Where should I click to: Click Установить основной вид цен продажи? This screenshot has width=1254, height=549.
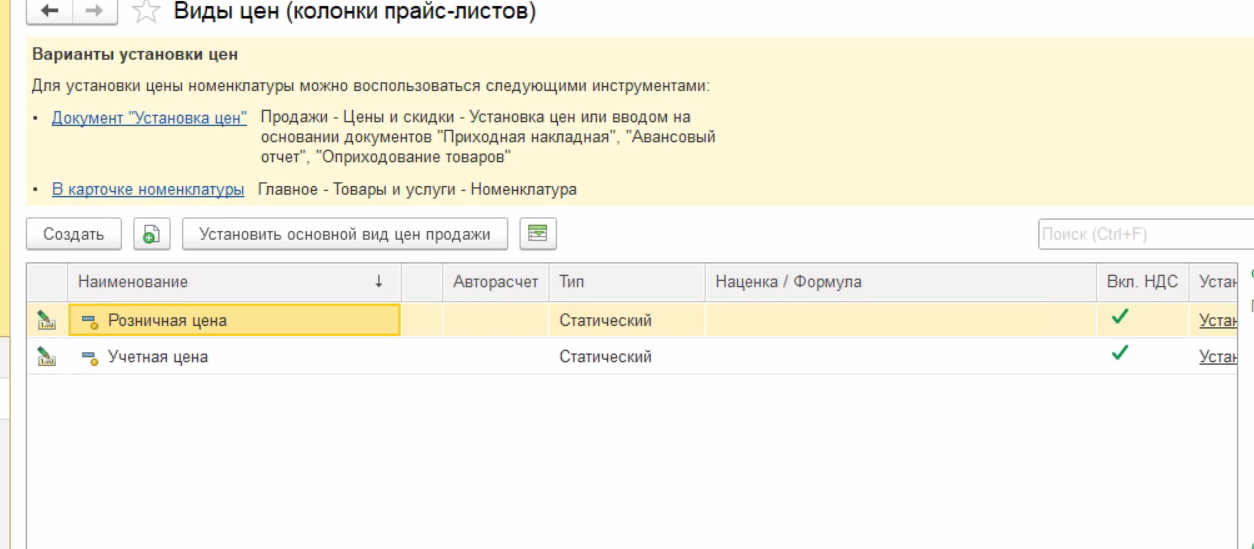pos(345,234)
